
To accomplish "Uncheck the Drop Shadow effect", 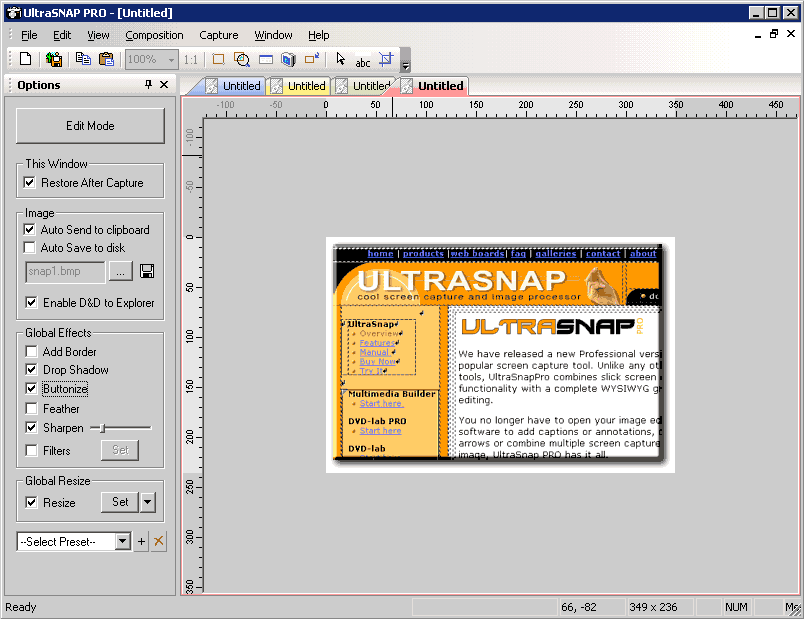I will point(31,369).
